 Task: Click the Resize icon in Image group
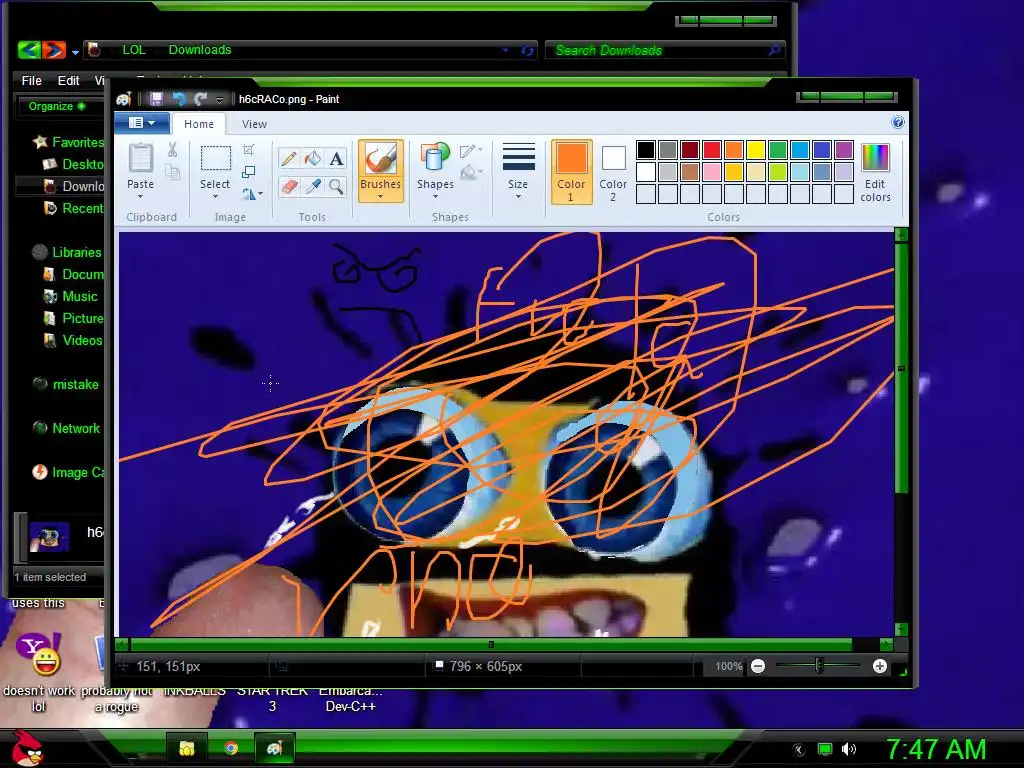click(x=248, y=172)
